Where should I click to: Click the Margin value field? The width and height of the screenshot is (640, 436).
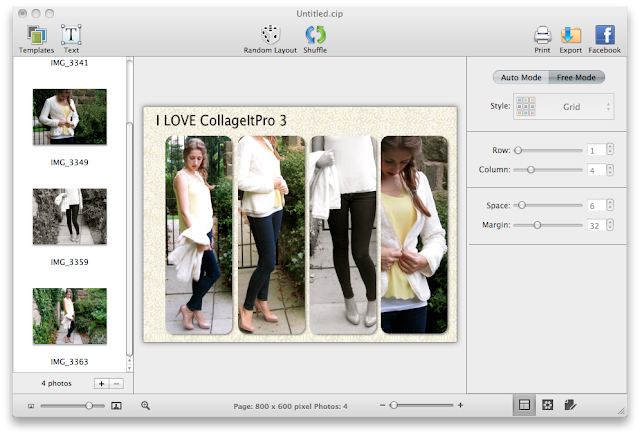(596, 225)
